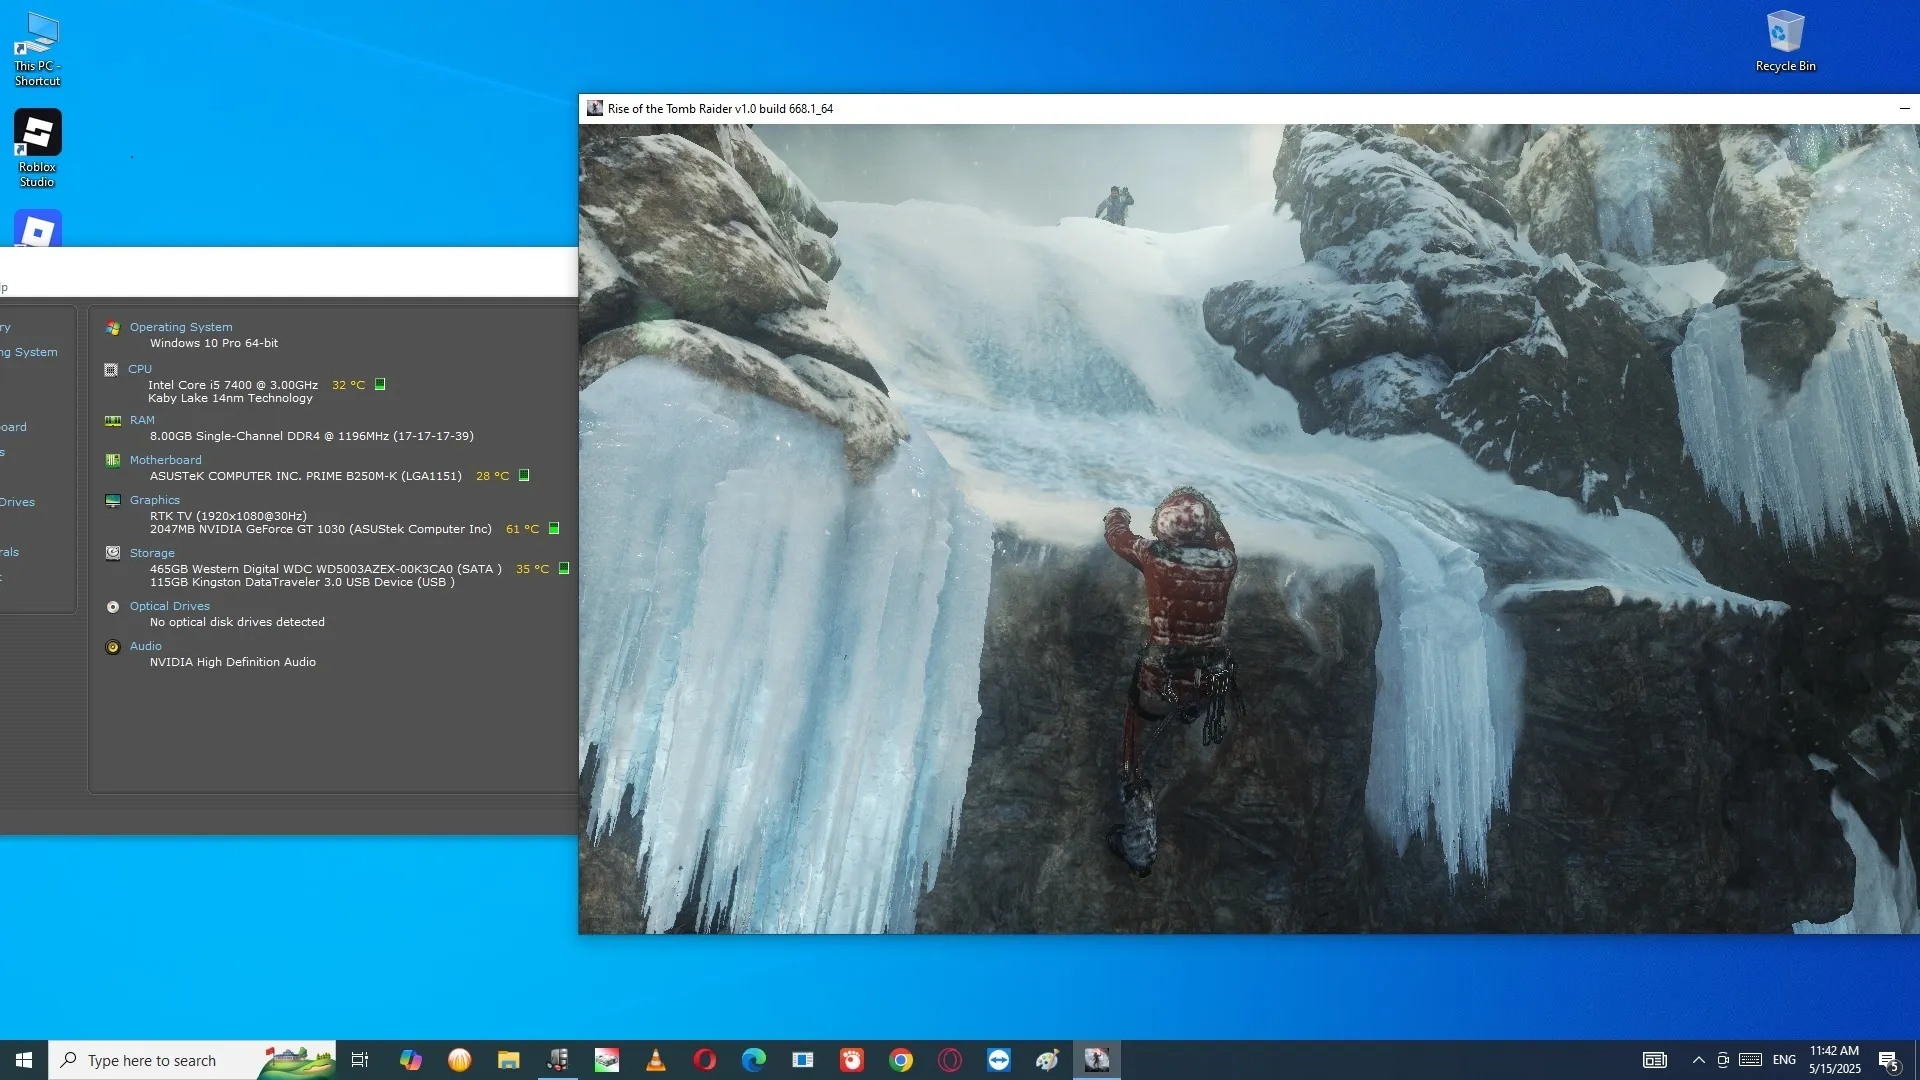
Task: Click the Storage hard drive icon
Action: pyautogui.click(x=113, y=553)
